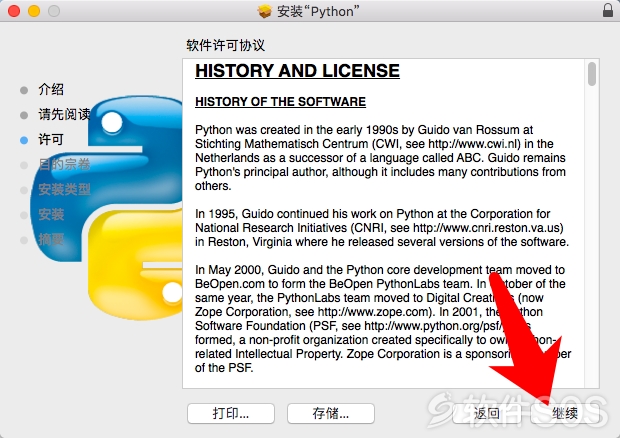Click the HISTORY AND LICENSE heading
Viewport: 620px width, 438px height.
297,71
